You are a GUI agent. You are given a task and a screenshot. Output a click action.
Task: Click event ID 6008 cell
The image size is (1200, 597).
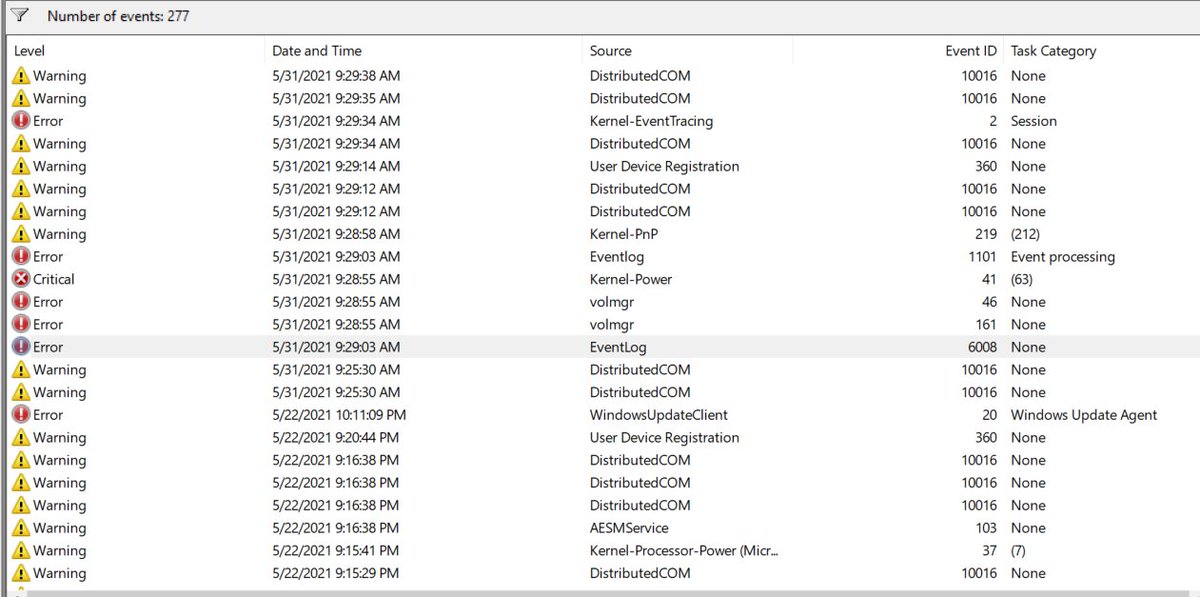(x=981, y=347)
